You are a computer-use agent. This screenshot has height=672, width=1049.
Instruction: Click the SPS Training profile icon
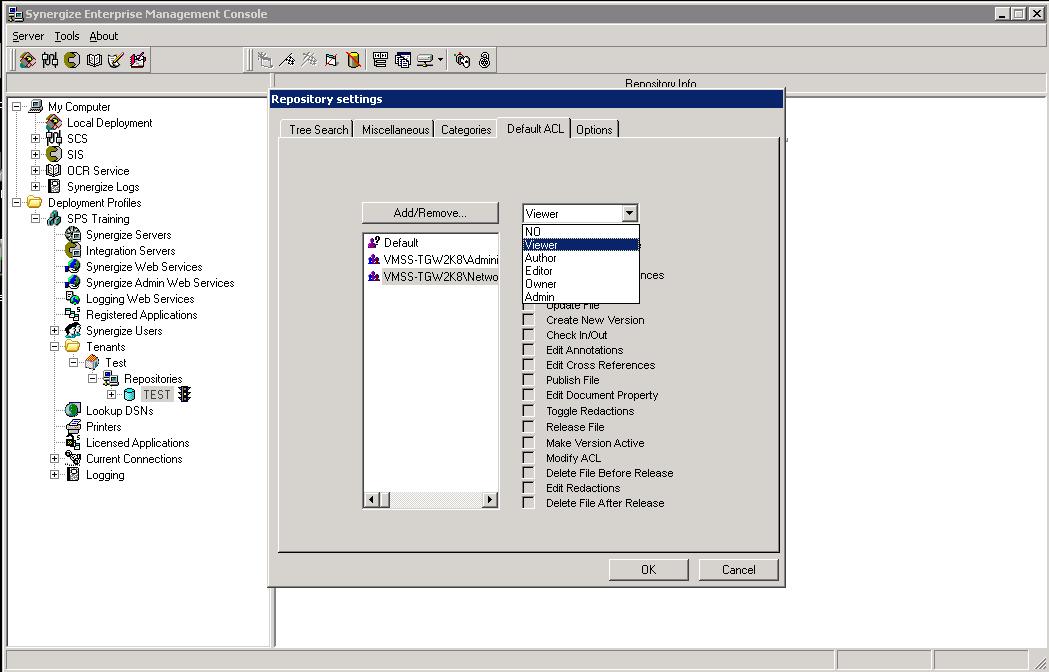click(54, 219)
